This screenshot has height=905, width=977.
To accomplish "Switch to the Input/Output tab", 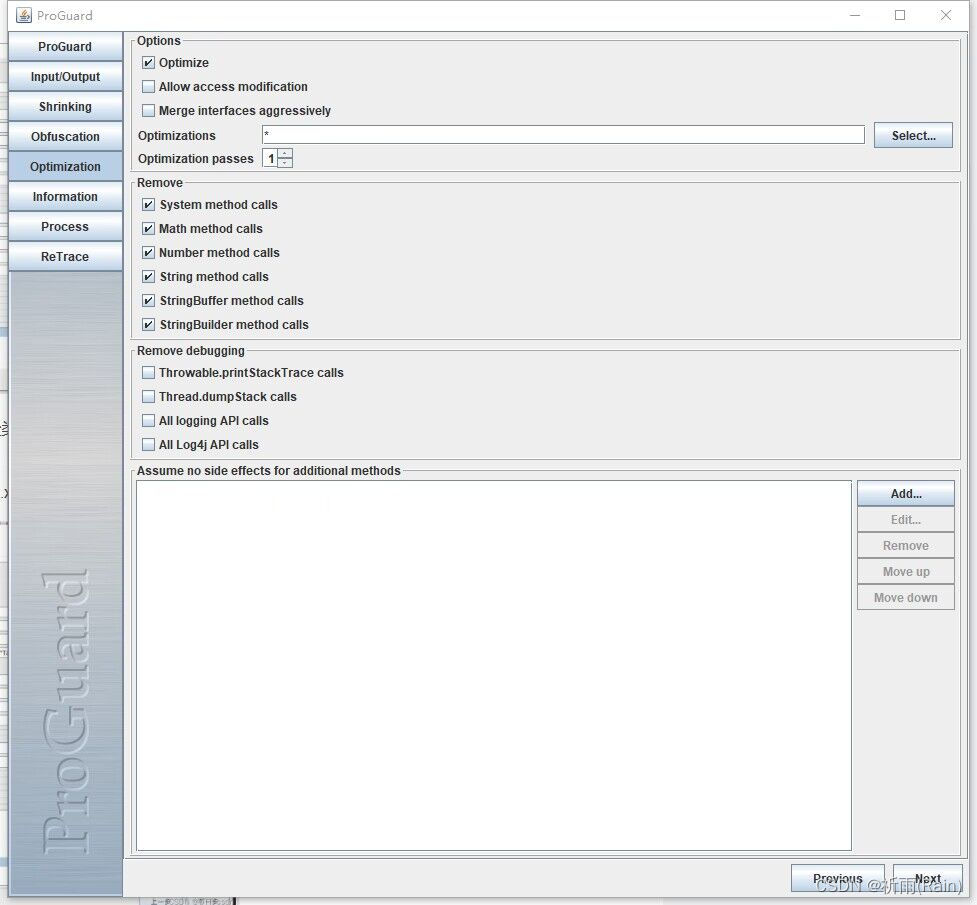I will tap(65, 77).
